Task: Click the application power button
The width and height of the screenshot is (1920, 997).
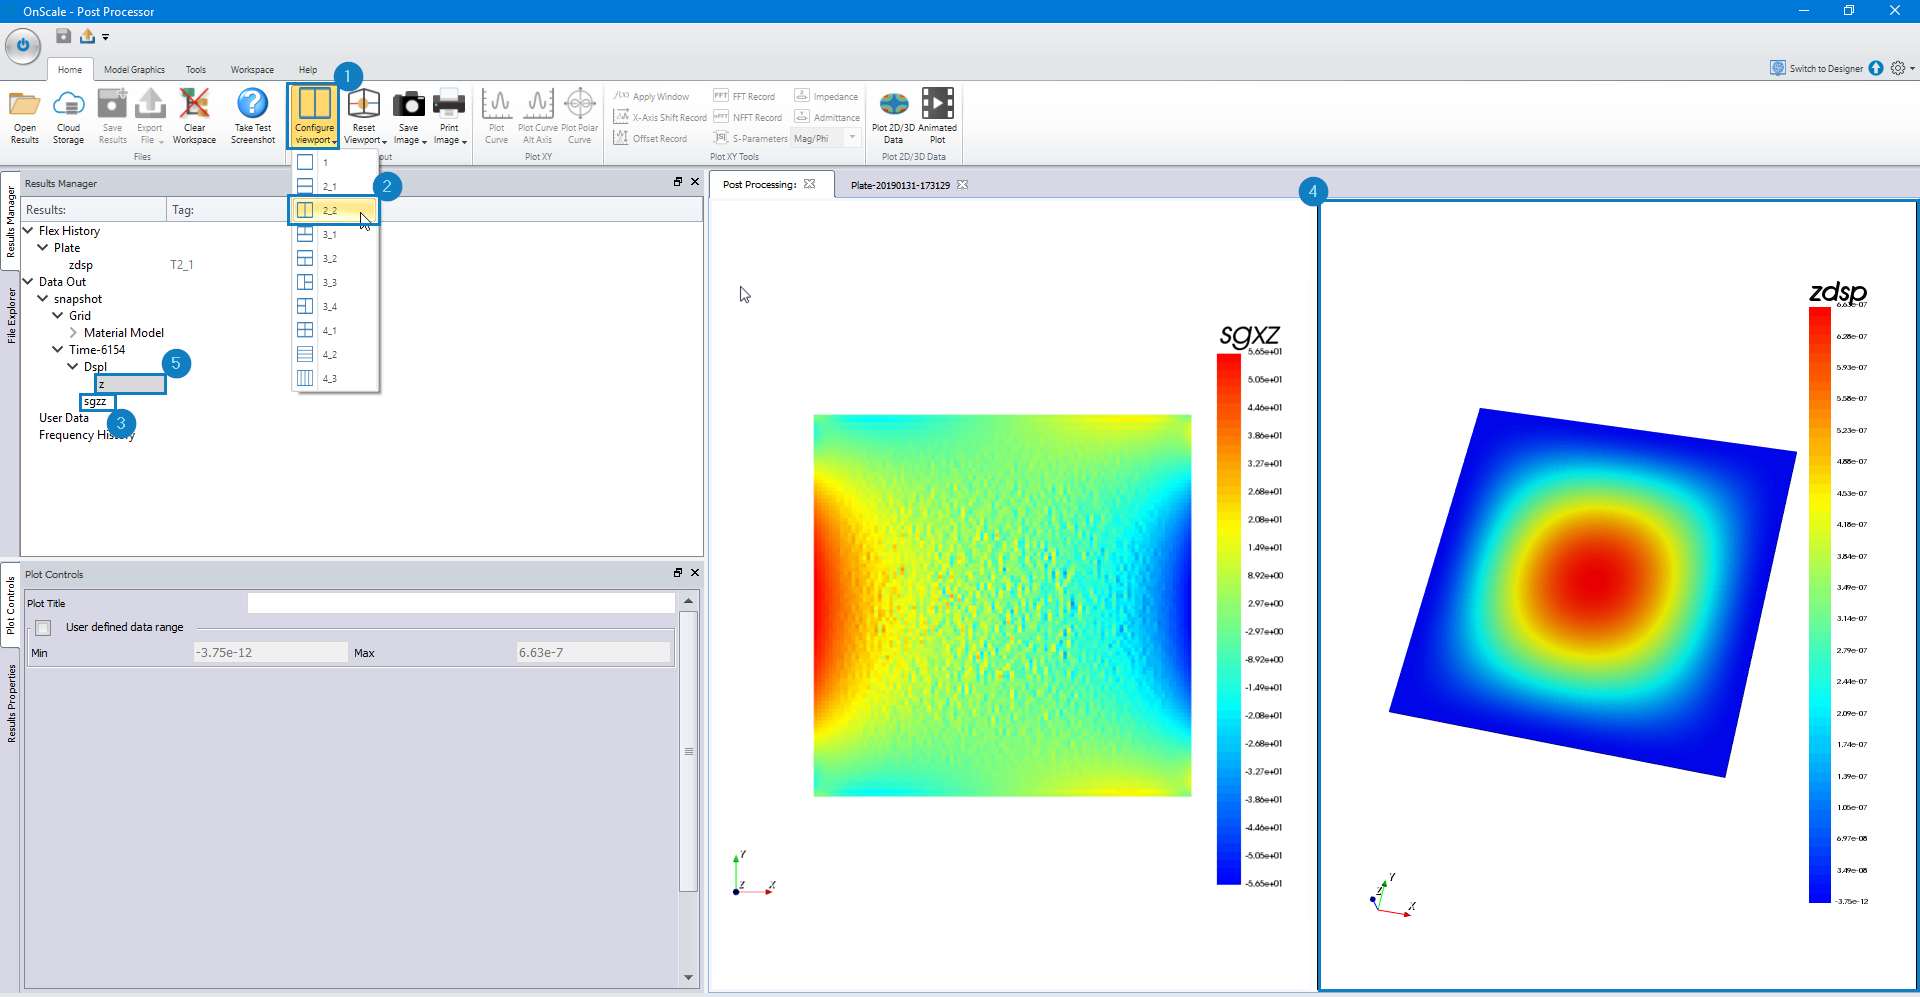Action: pyautogui.click(x=23, y=45)
